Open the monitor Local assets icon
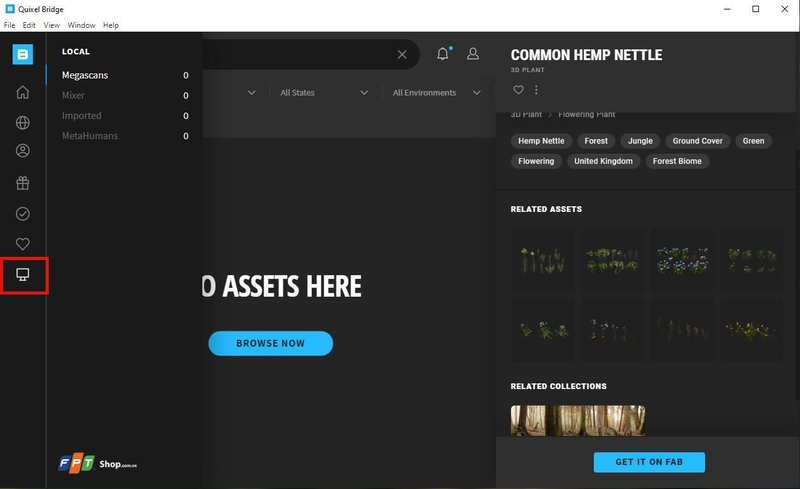This screenshot has width=800, height=489. [22, 275]
